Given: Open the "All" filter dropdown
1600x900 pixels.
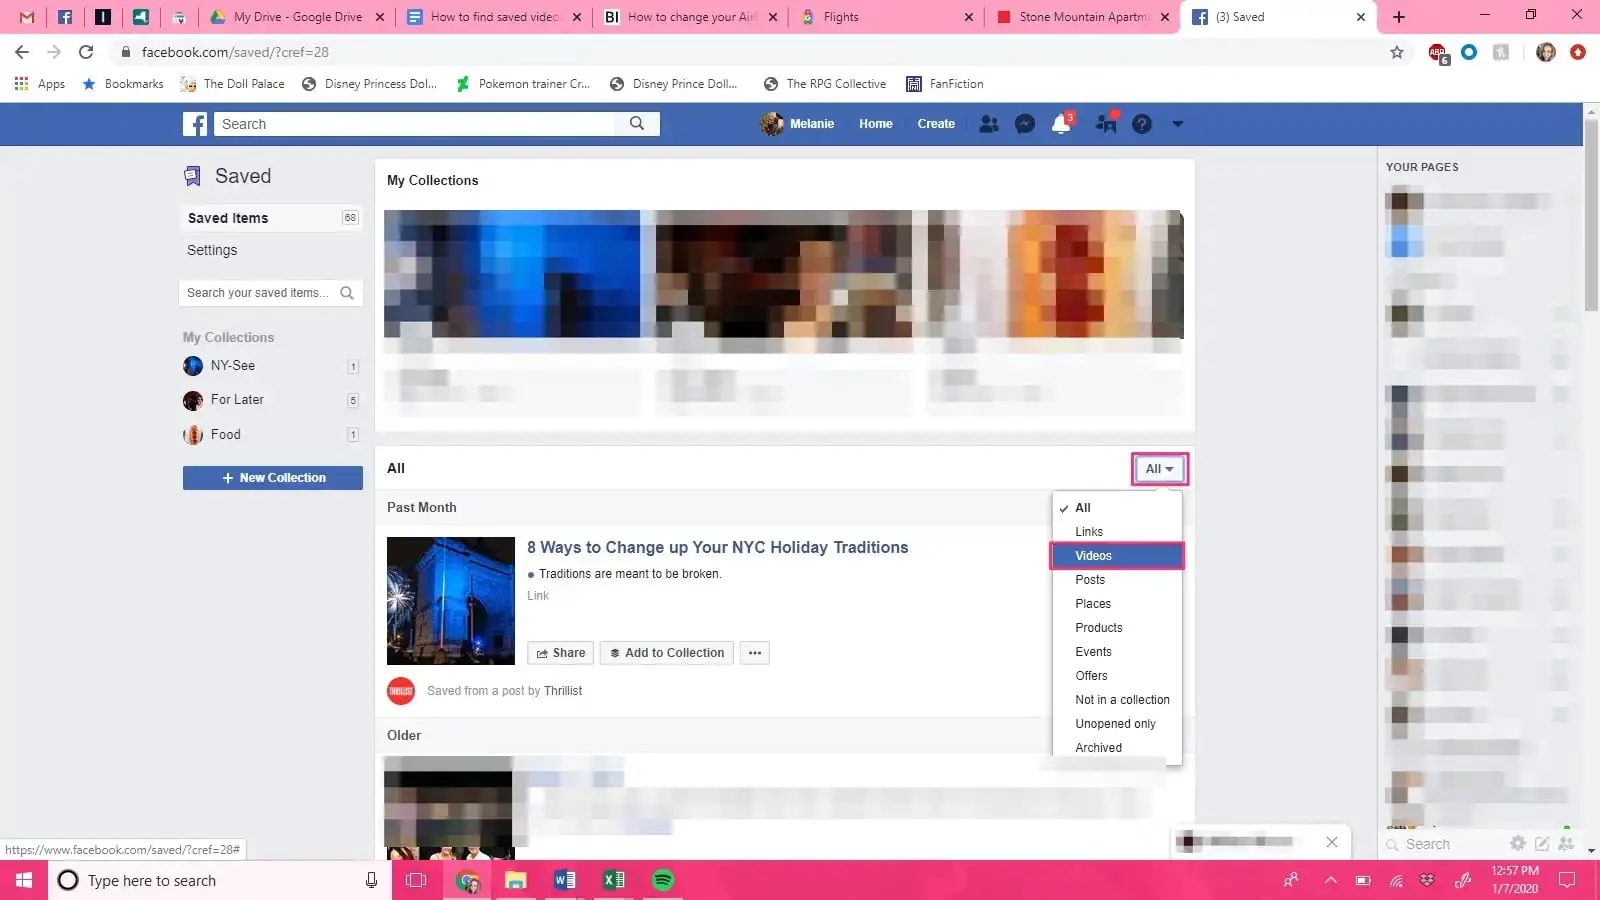Looking at the screenshot, I should coord(1158,468).
